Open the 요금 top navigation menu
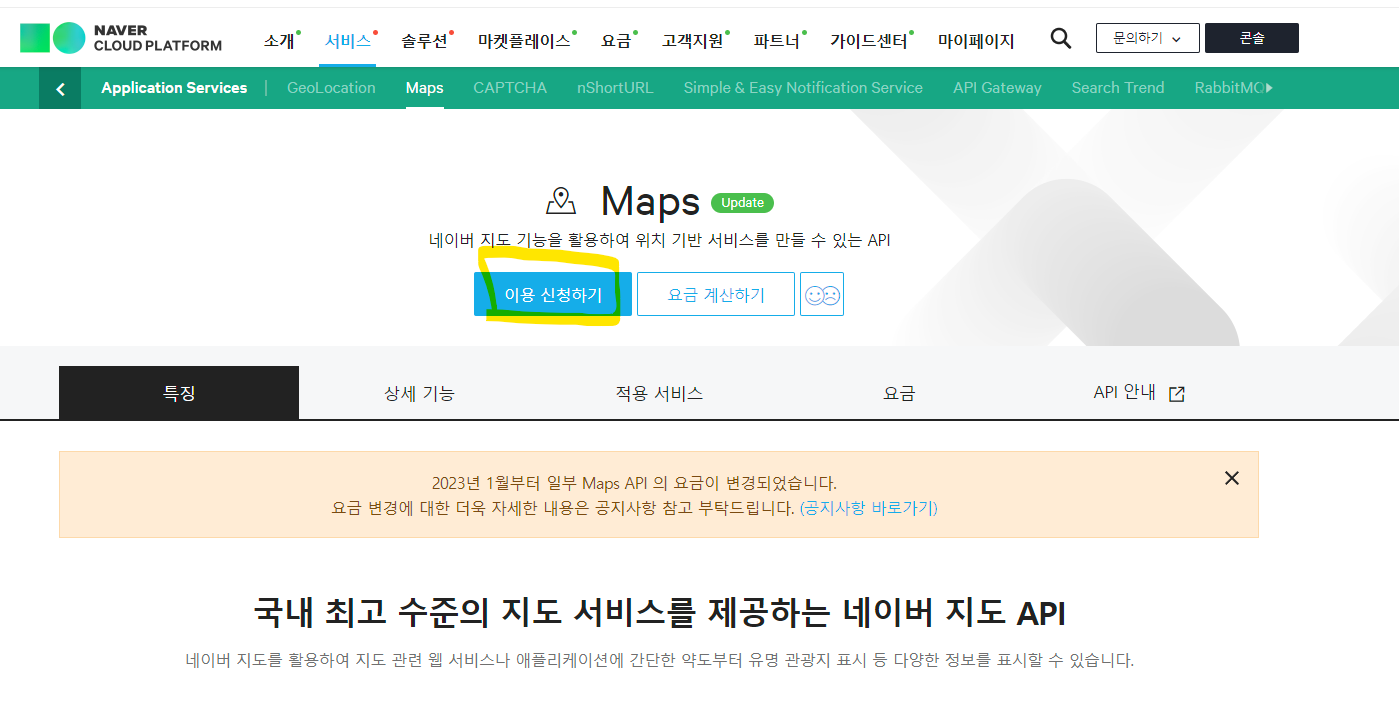This screenshot has width=1399, height=728. (x=617, y=41)
